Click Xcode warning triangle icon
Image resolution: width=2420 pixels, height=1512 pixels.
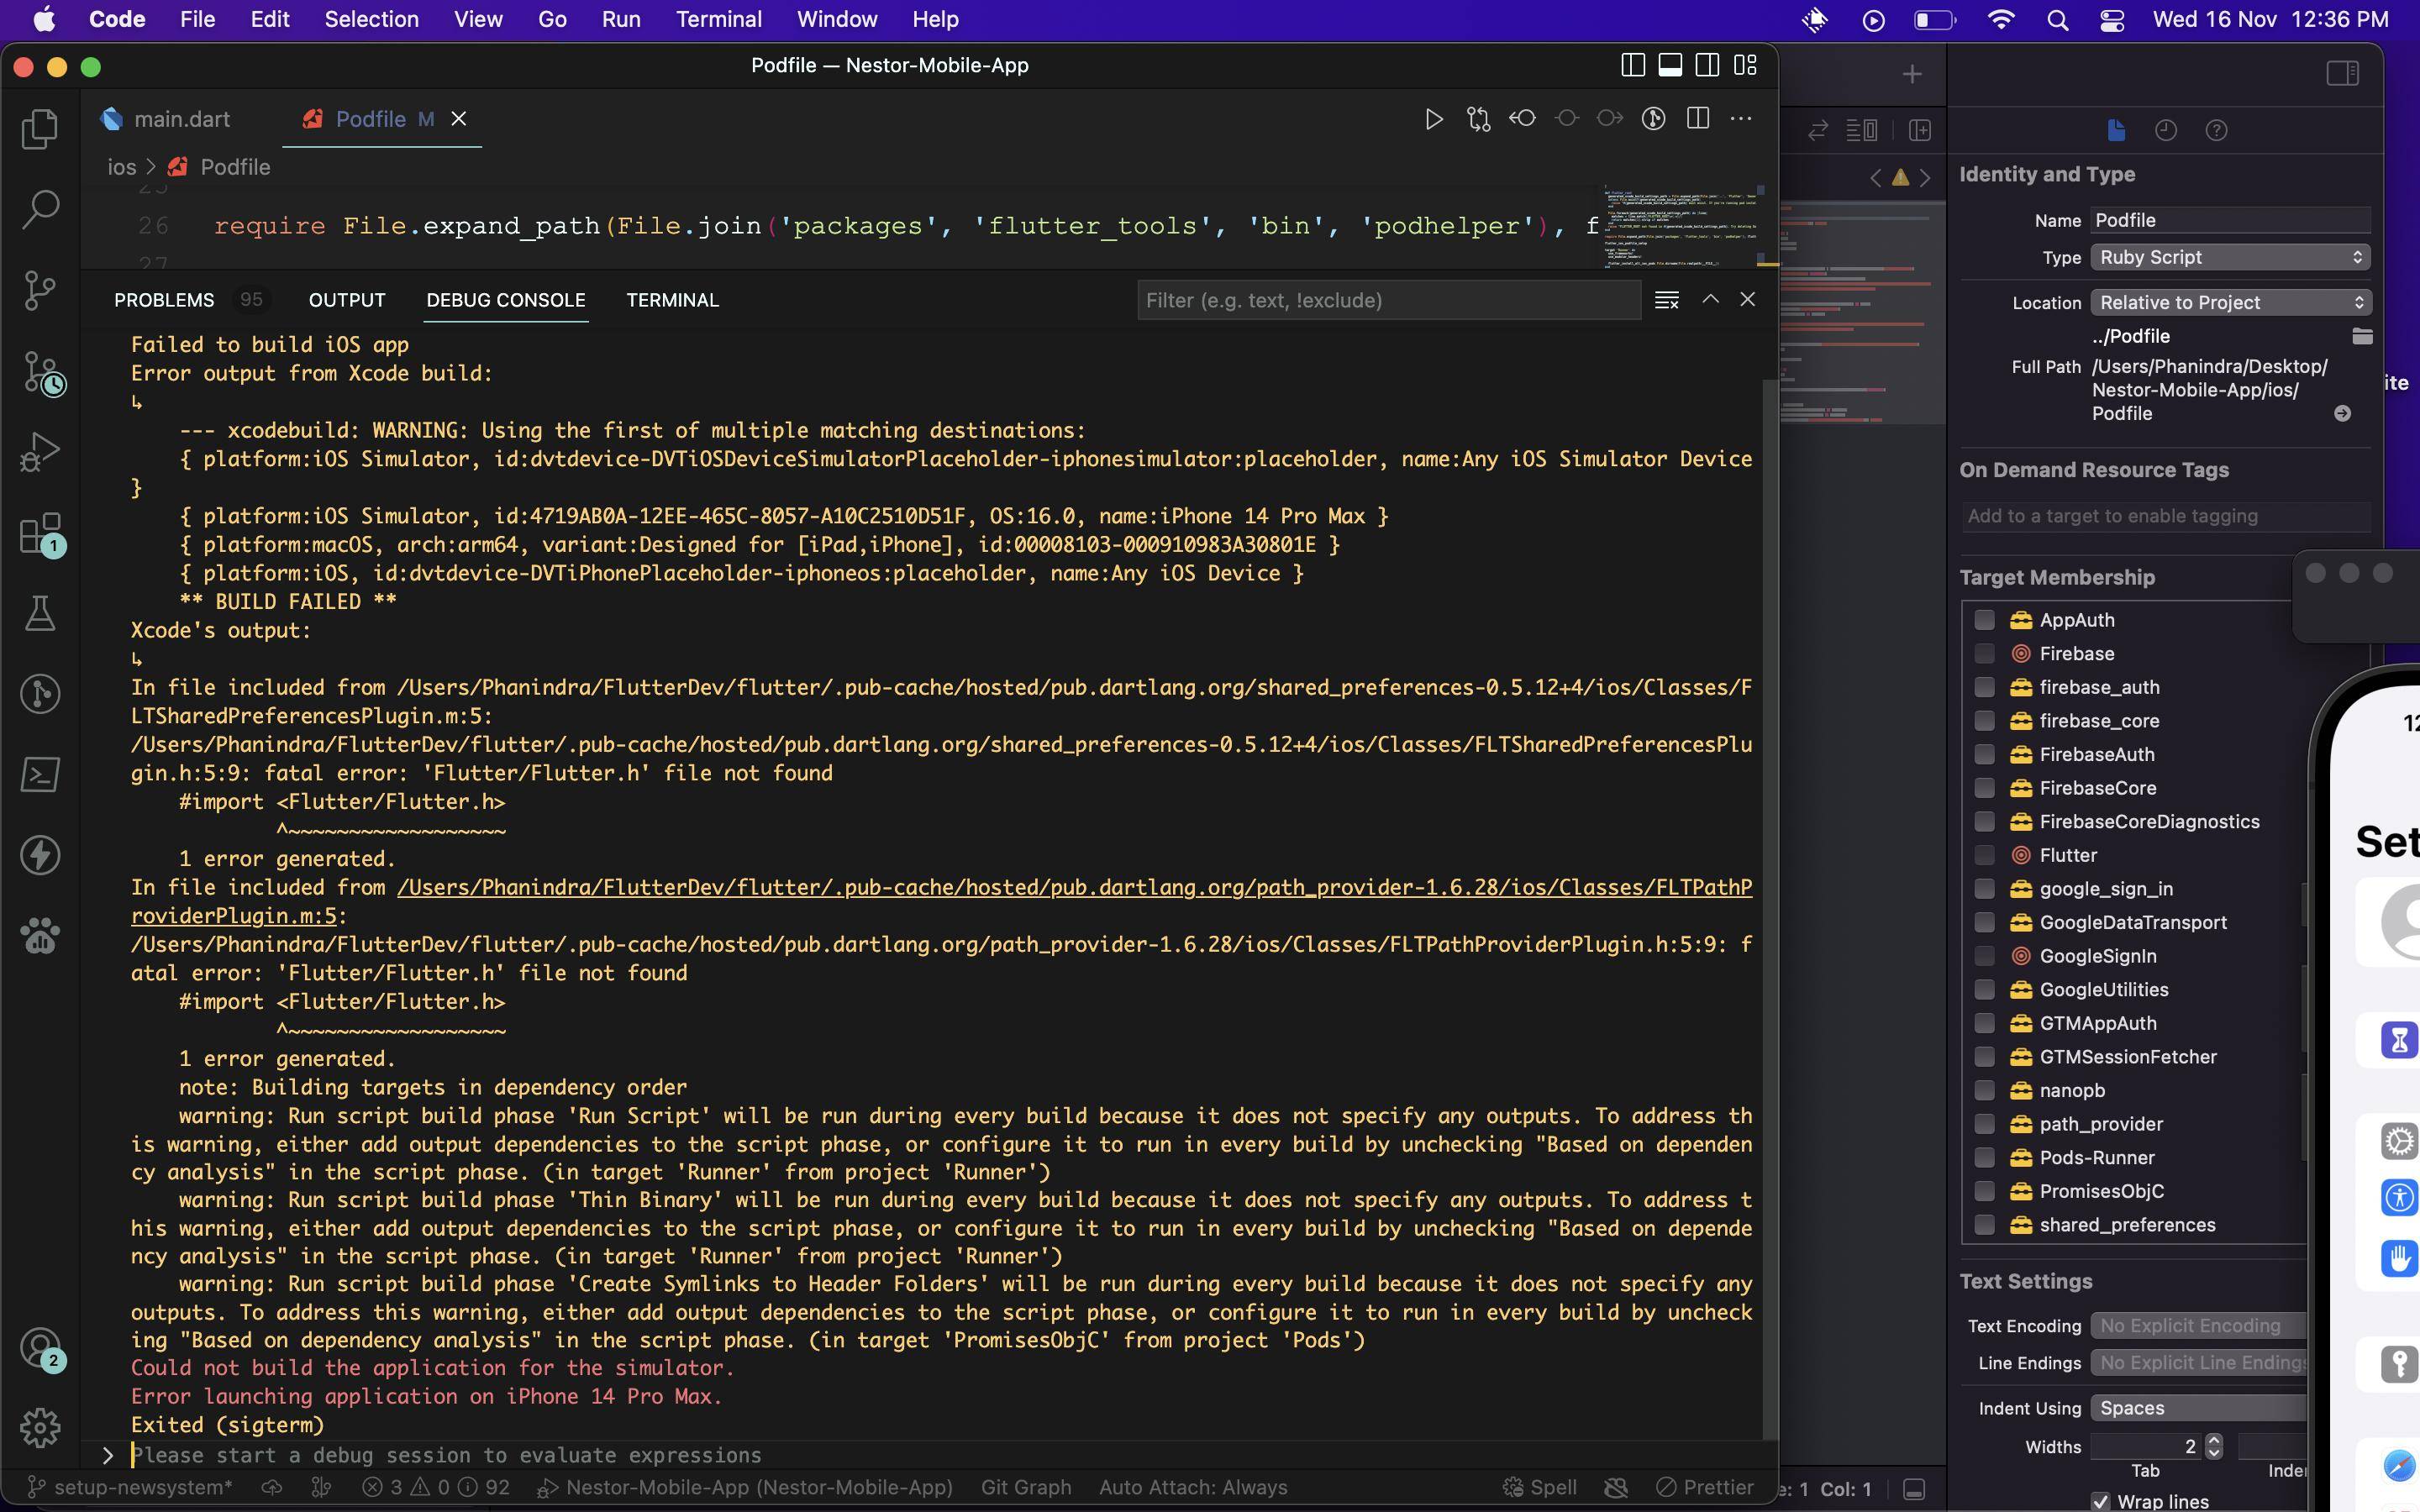[x=1900, y=178]
